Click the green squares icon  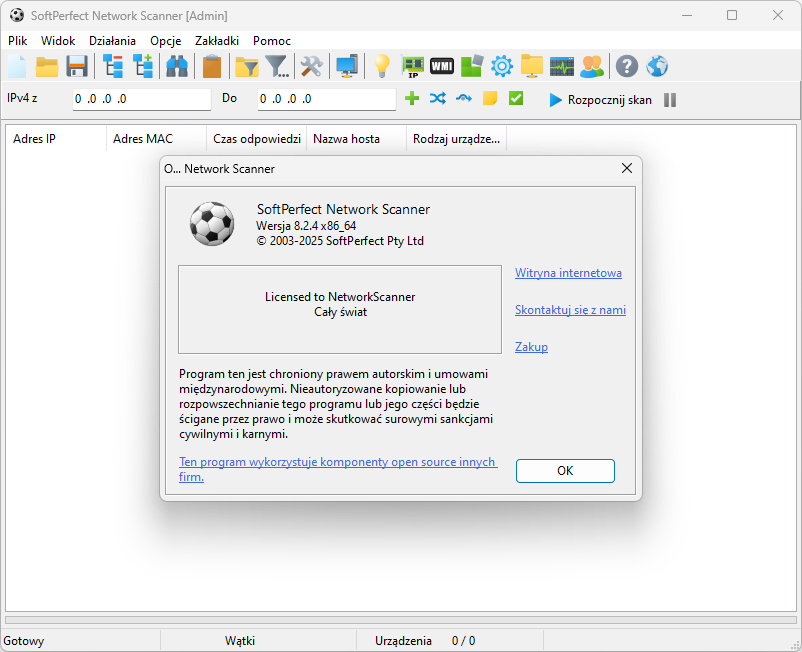pos(472,66)
